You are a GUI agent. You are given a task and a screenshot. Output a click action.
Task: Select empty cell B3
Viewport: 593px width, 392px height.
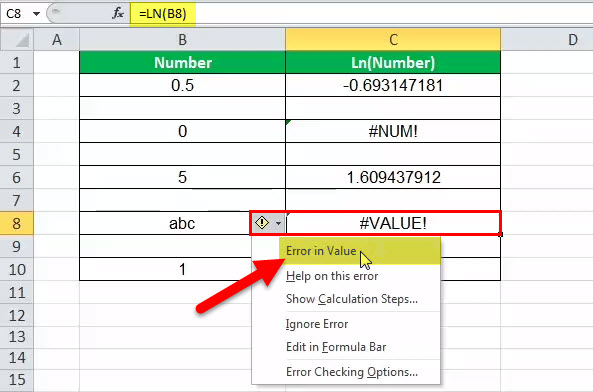click(182, 108)
